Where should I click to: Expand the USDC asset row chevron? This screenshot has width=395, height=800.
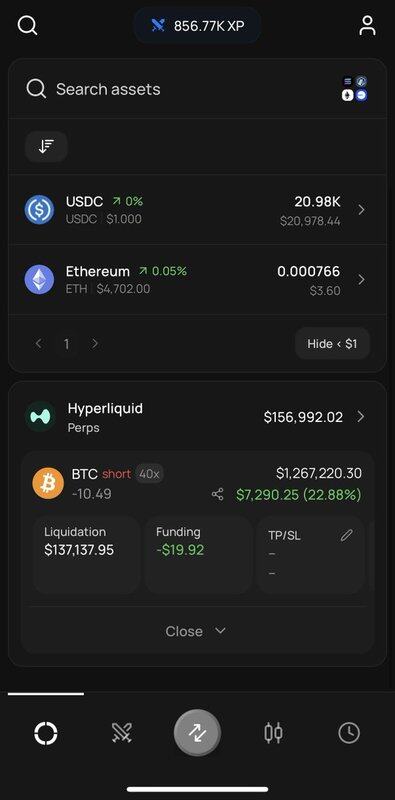[361, 210]
